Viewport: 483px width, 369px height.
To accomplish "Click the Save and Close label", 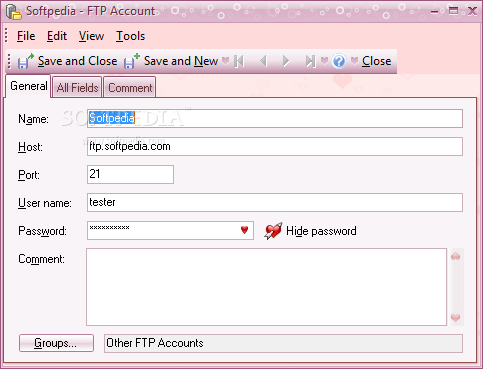I will pyautogui.click(x=77, y=61).
